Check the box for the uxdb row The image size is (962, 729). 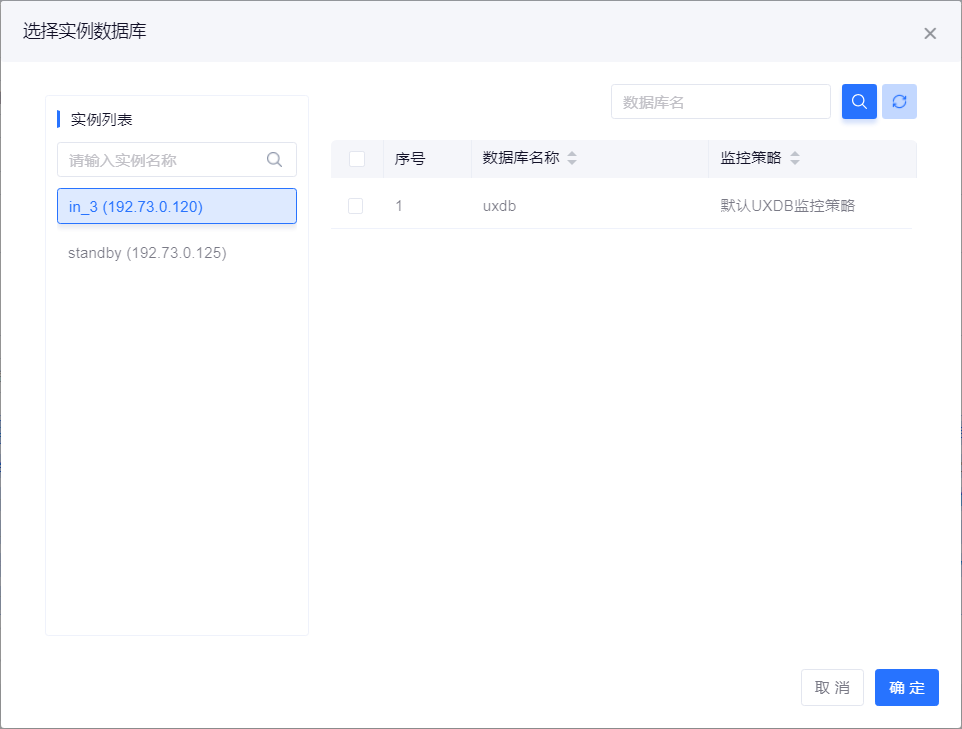tap(356, 206)
